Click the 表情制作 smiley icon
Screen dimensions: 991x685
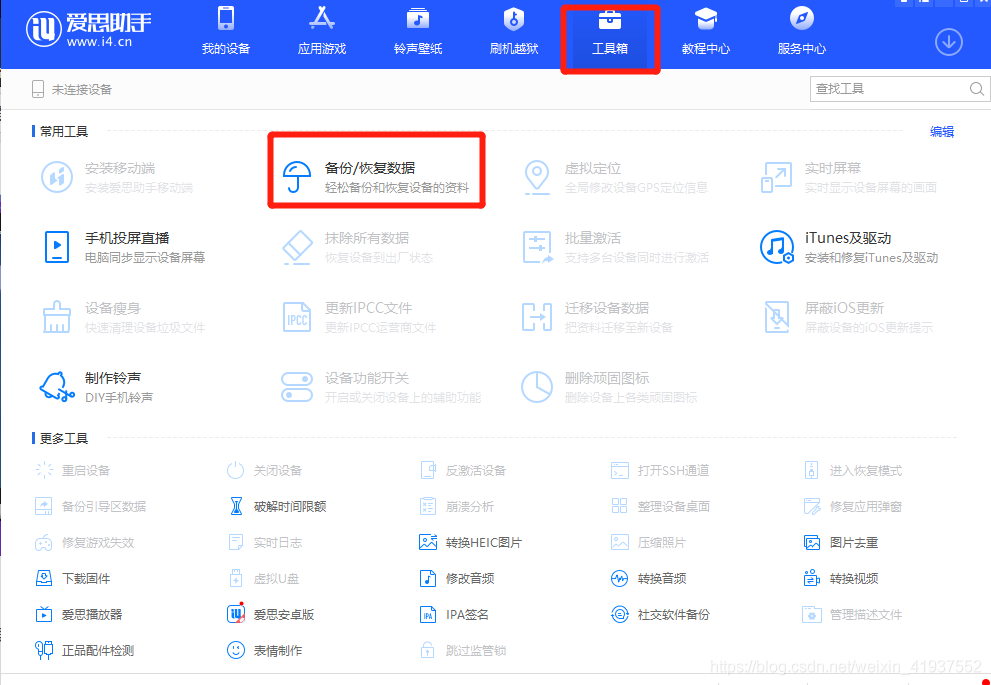[x=236, y=650]
